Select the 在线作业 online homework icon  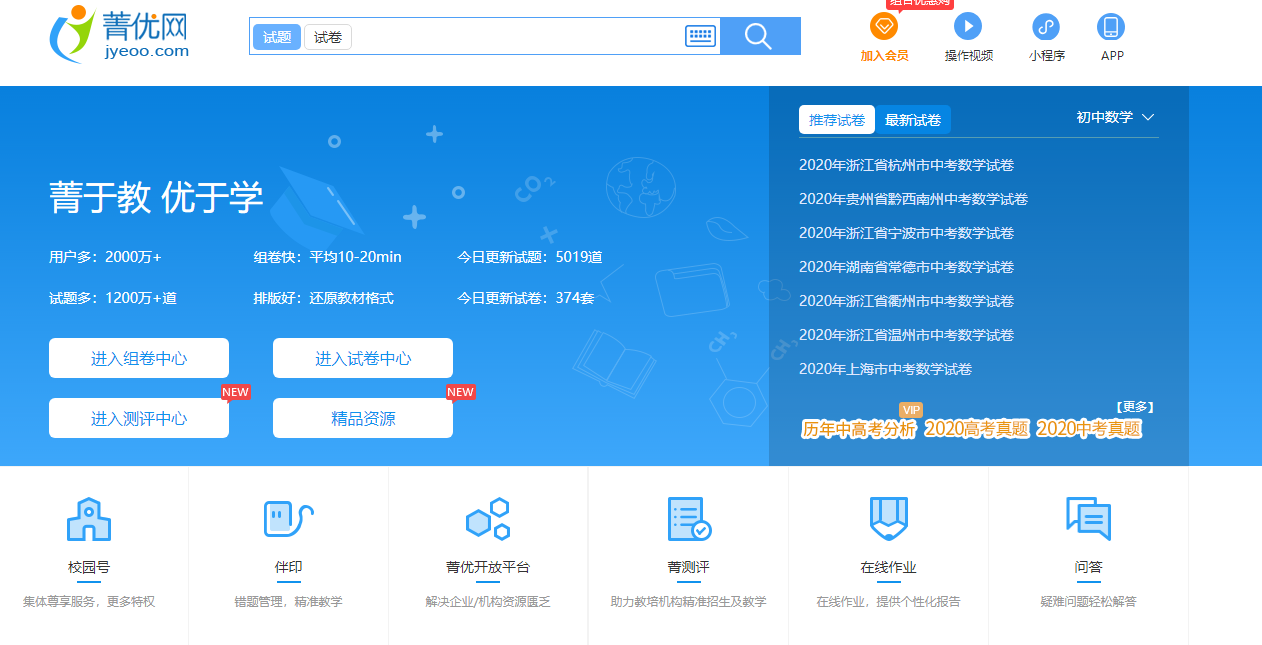click(888, 518)
